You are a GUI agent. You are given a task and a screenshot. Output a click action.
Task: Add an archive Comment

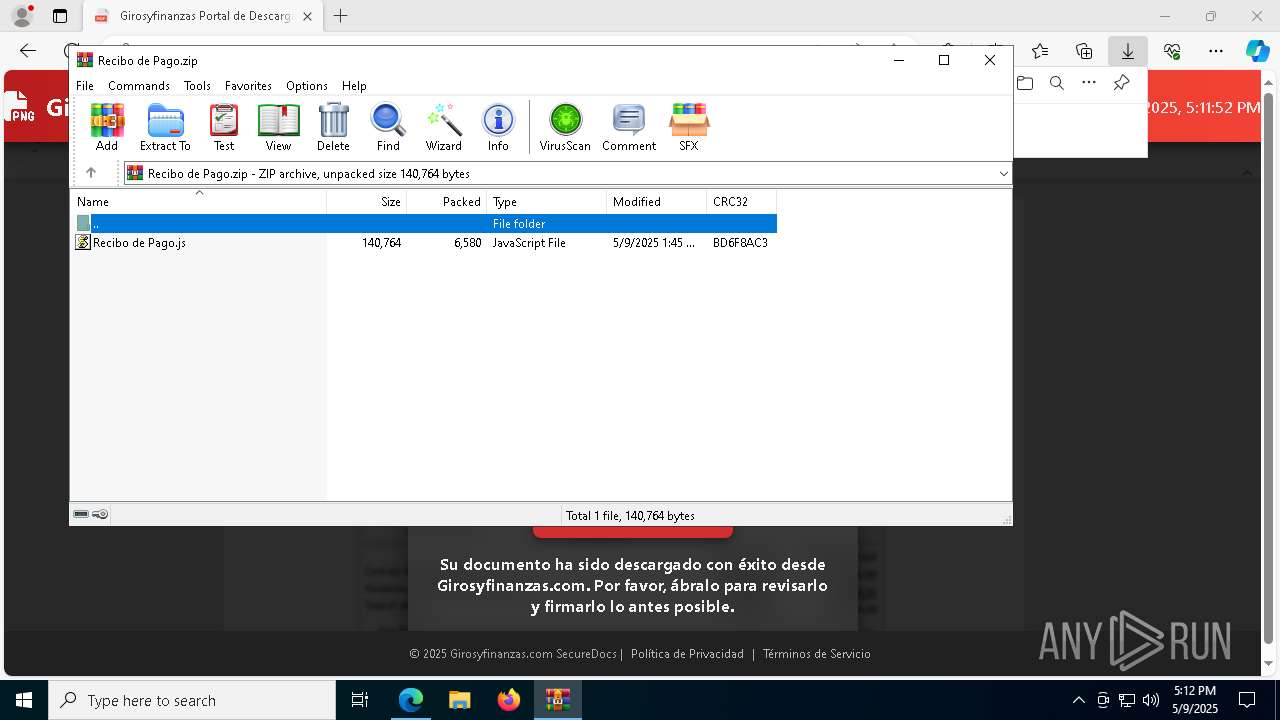[629, 127]
